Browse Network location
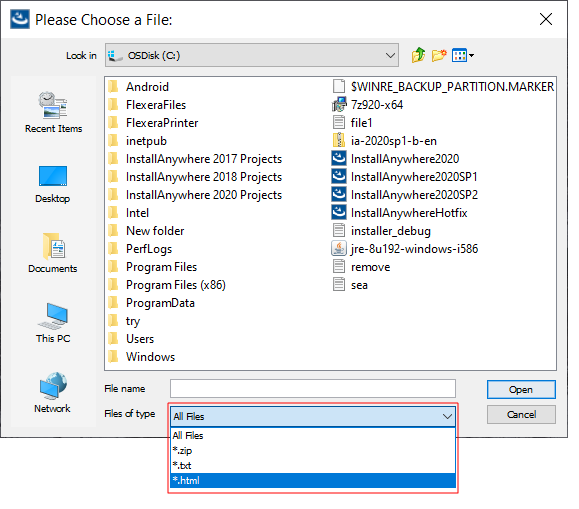This screenshot has width=579, height=509. click(52, 393)
